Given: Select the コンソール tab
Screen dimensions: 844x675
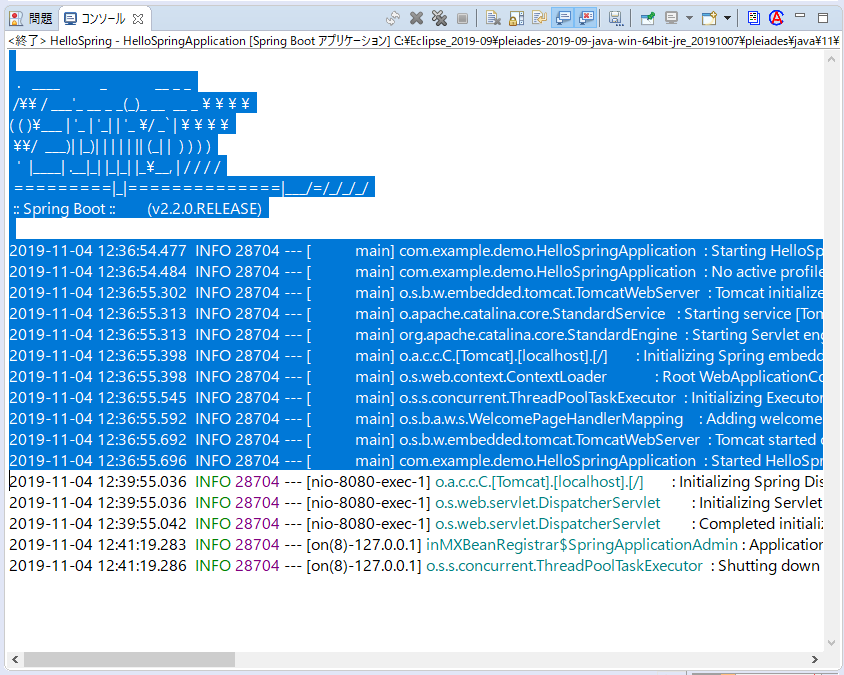Looking at the screenshot, I should [x=103, y=19].
